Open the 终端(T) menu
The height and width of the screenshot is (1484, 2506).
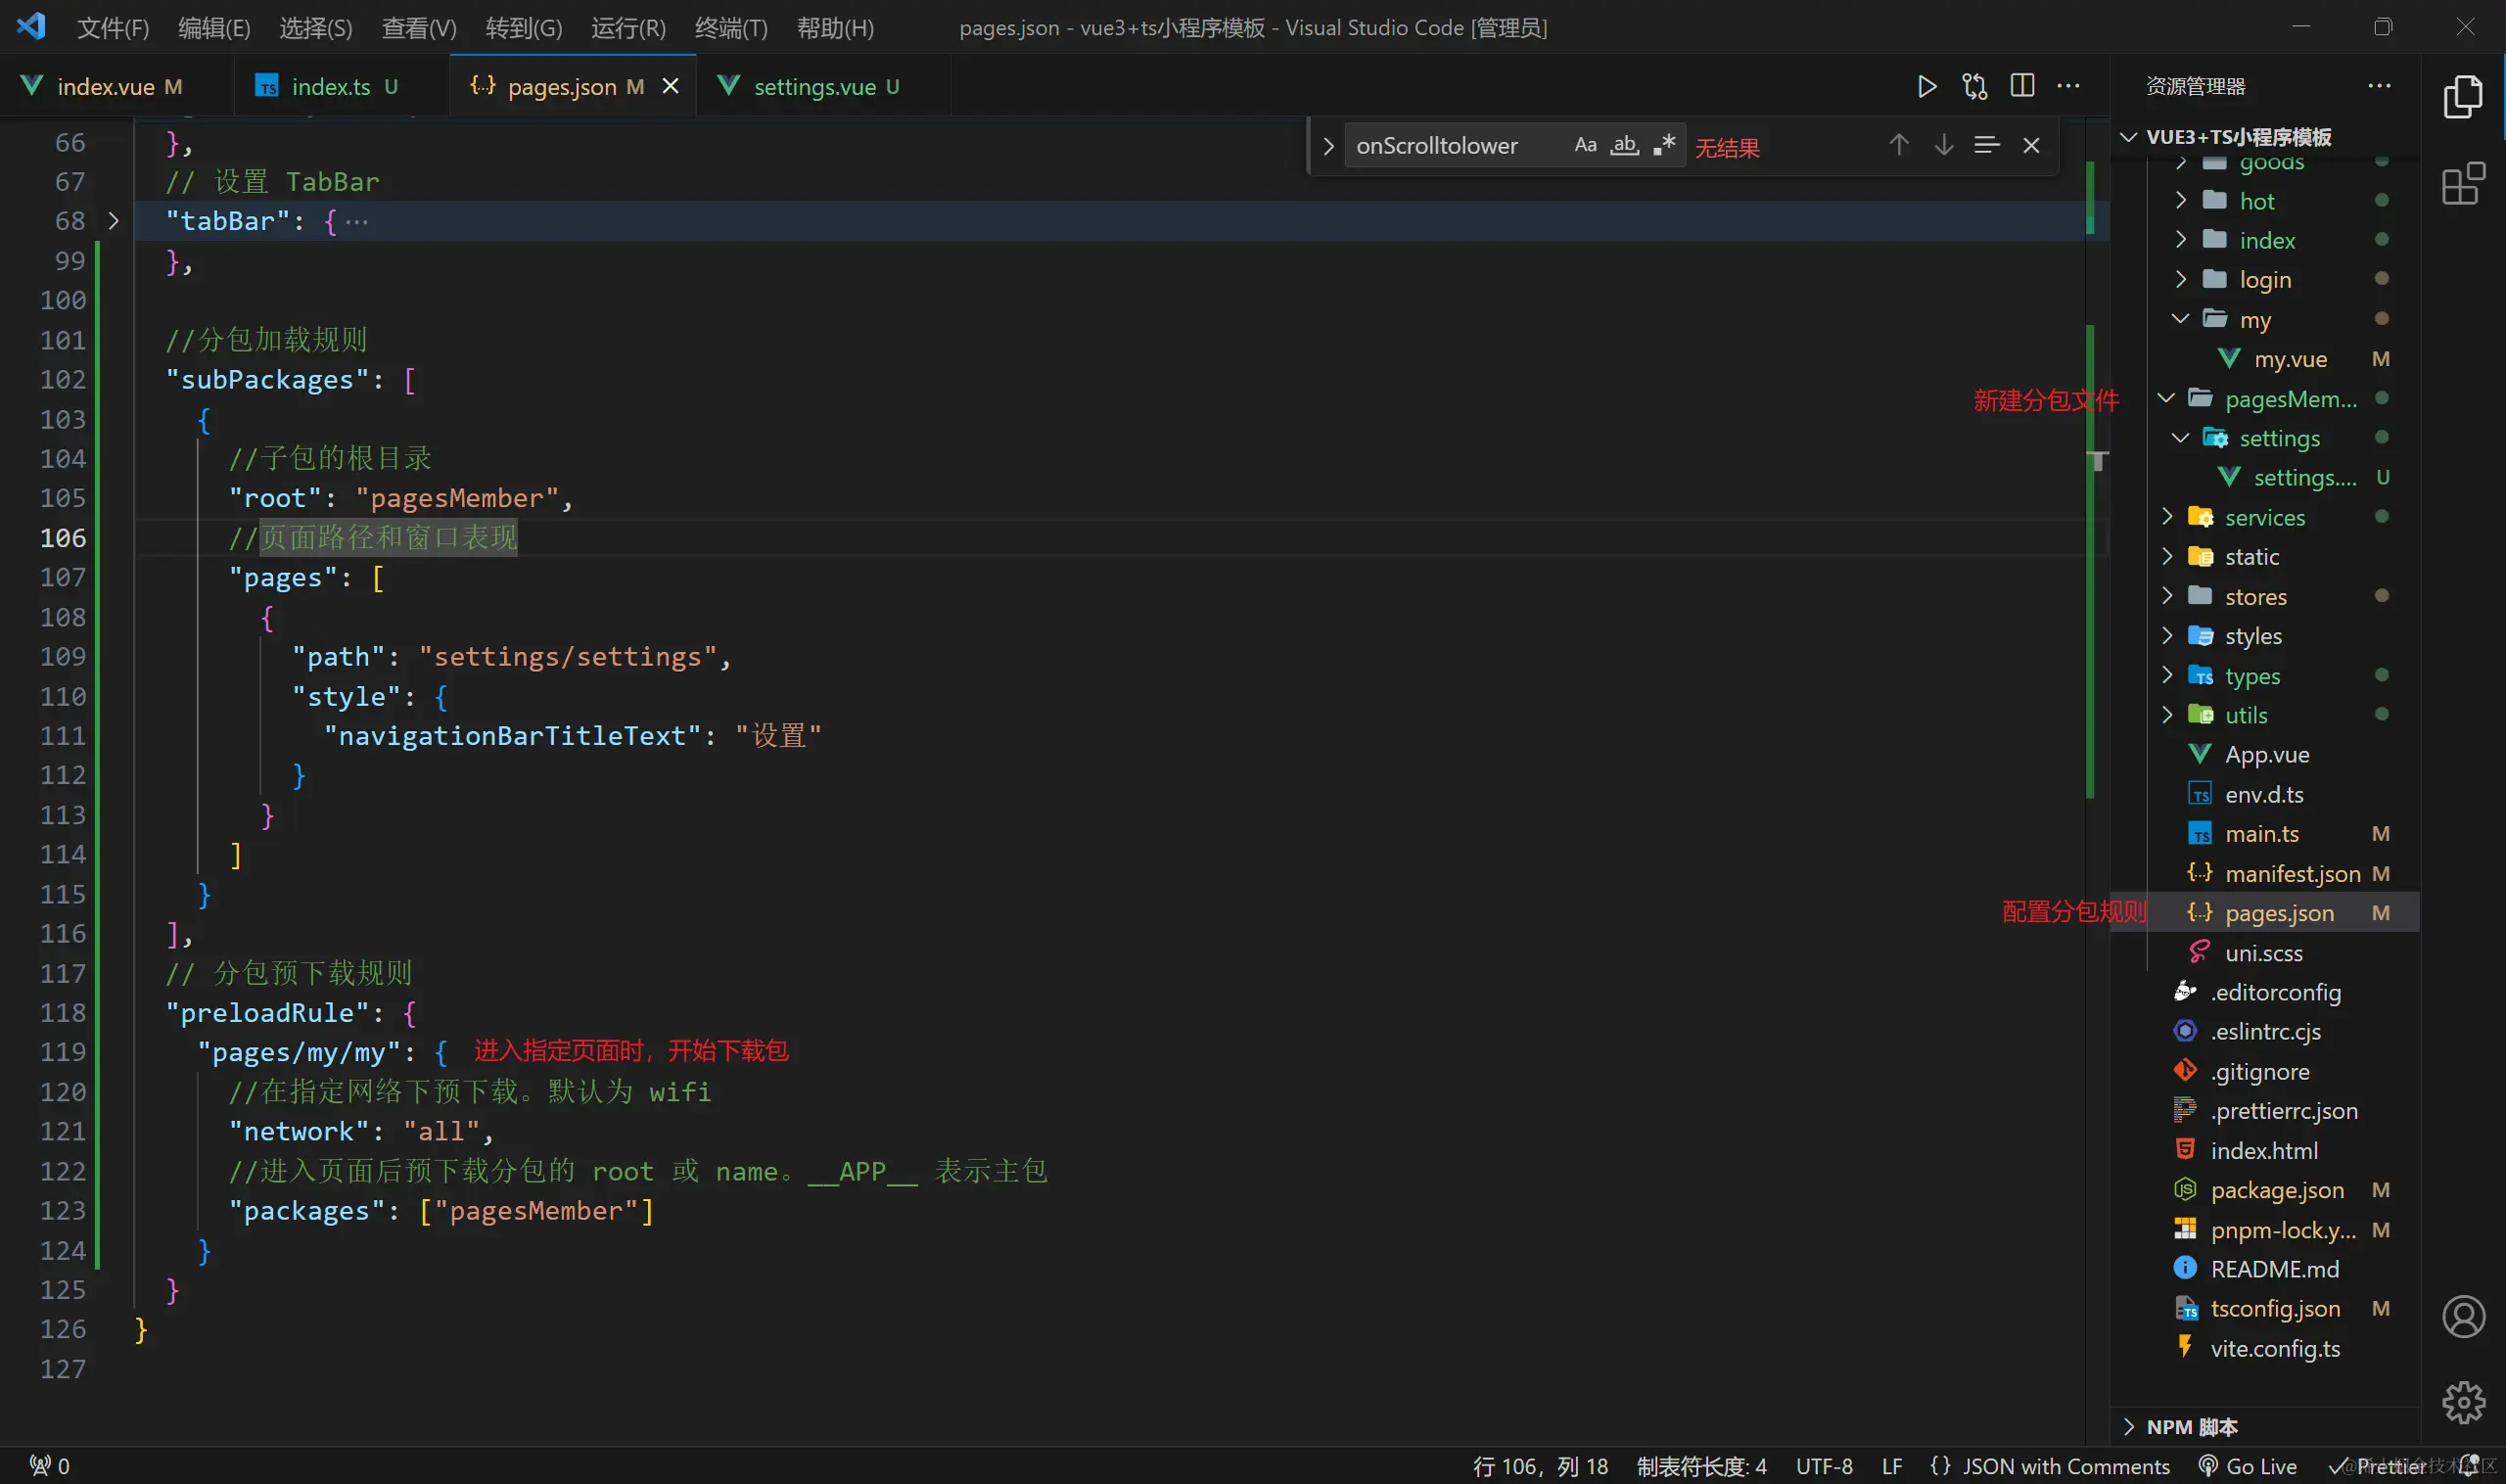(731, 27)
